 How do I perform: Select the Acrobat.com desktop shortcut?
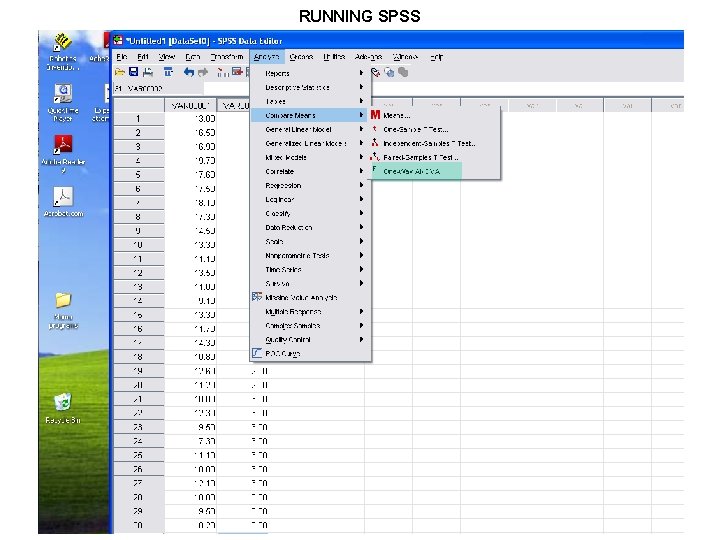coord(63,202)
